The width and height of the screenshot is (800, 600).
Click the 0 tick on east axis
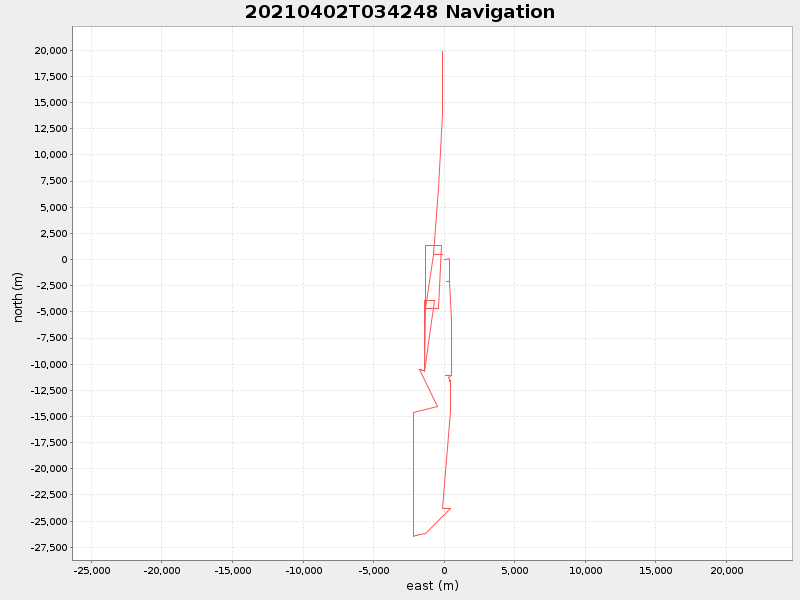(444, 571)
